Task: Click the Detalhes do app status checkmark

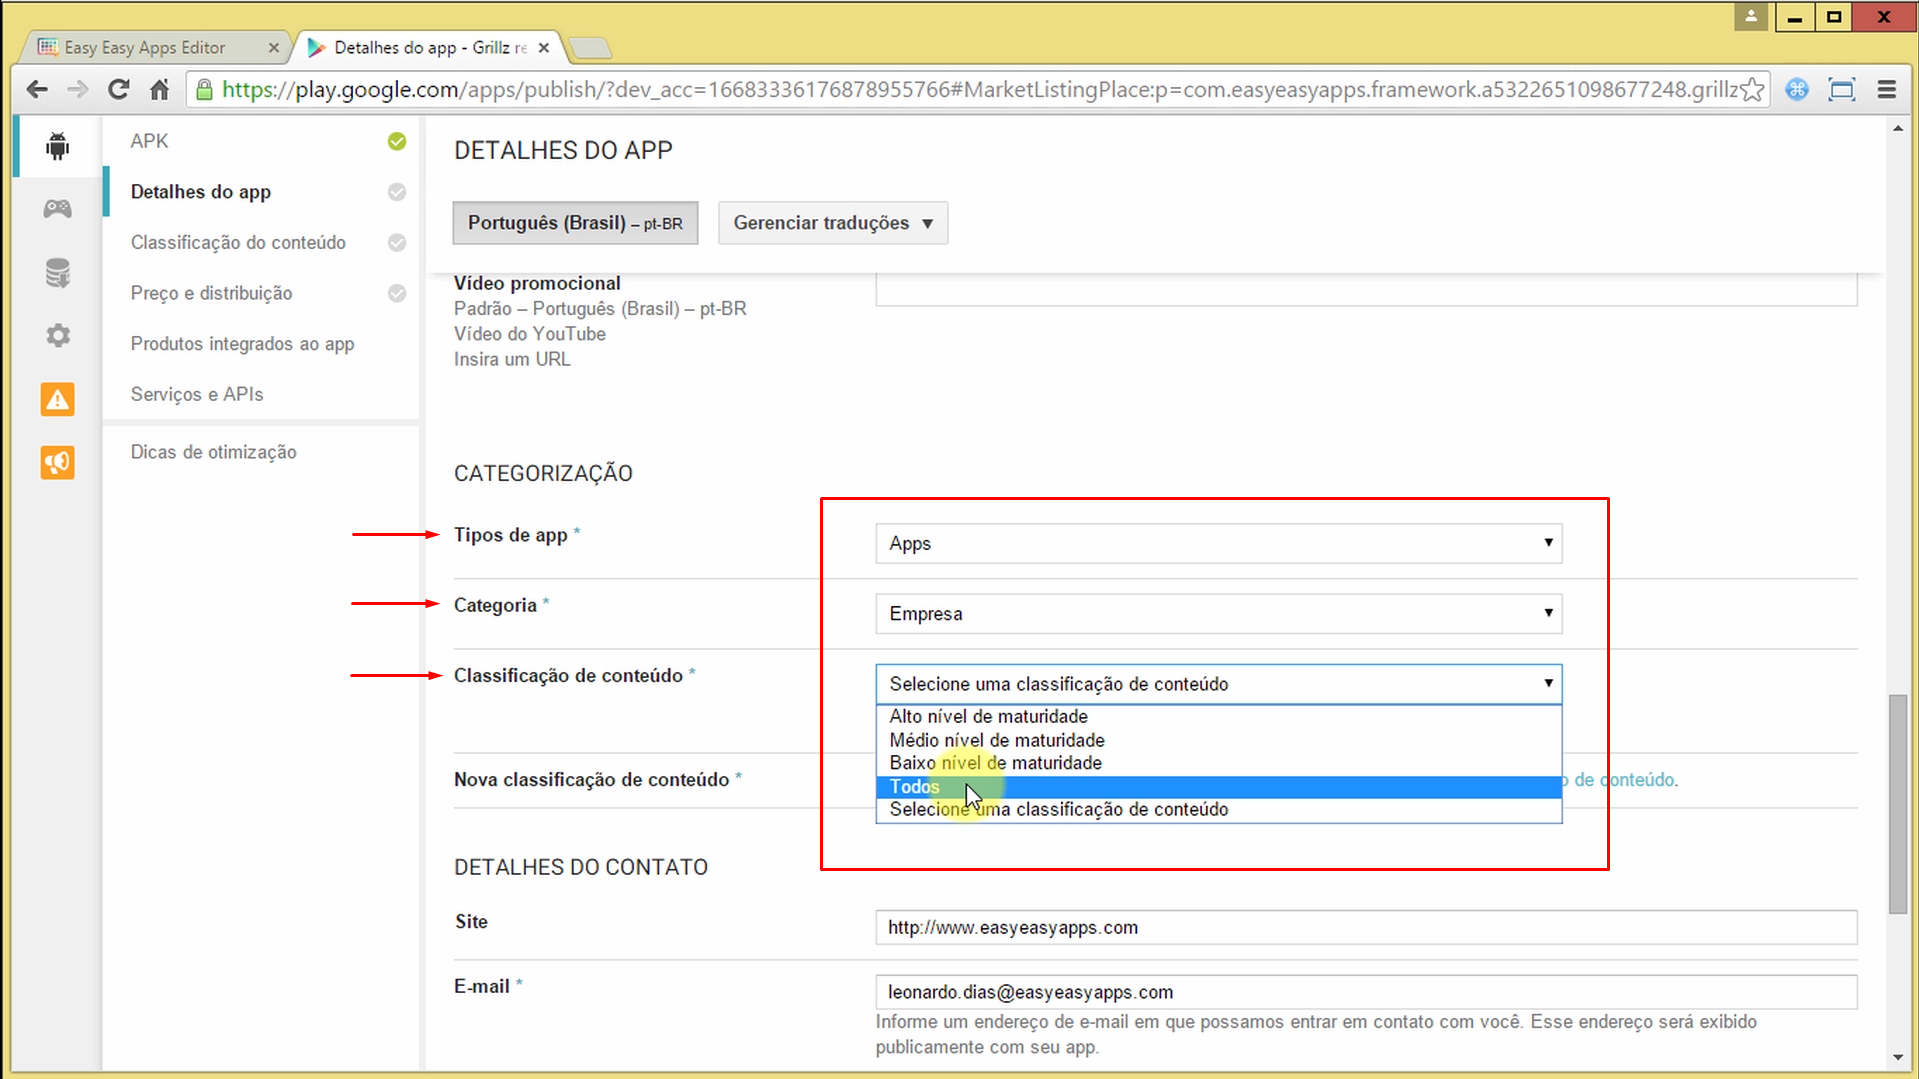Action: (x=397, y=192)
